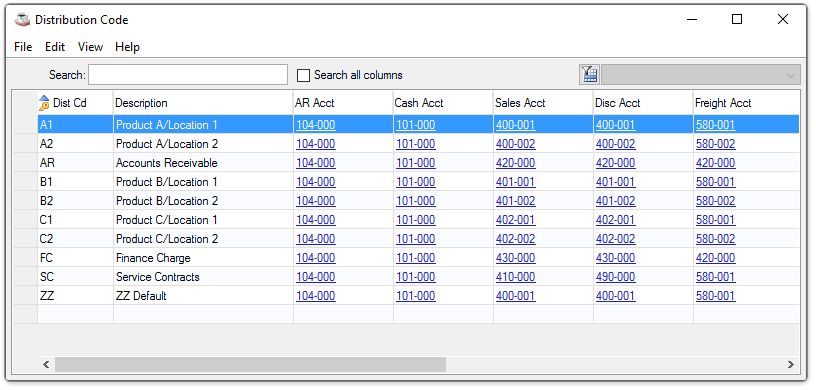Sort by Cash Acct column header
Screen dimensions: 816x390
click(x=443, y=103)
